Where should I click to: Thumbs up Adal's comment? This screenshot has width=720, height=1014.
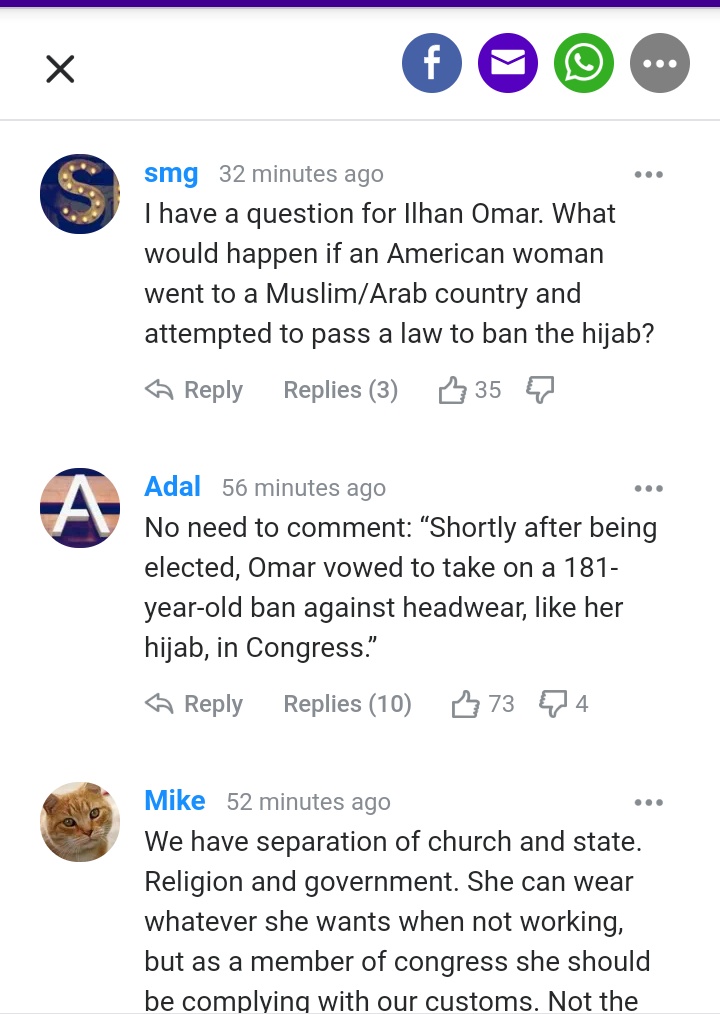(466, 704)
